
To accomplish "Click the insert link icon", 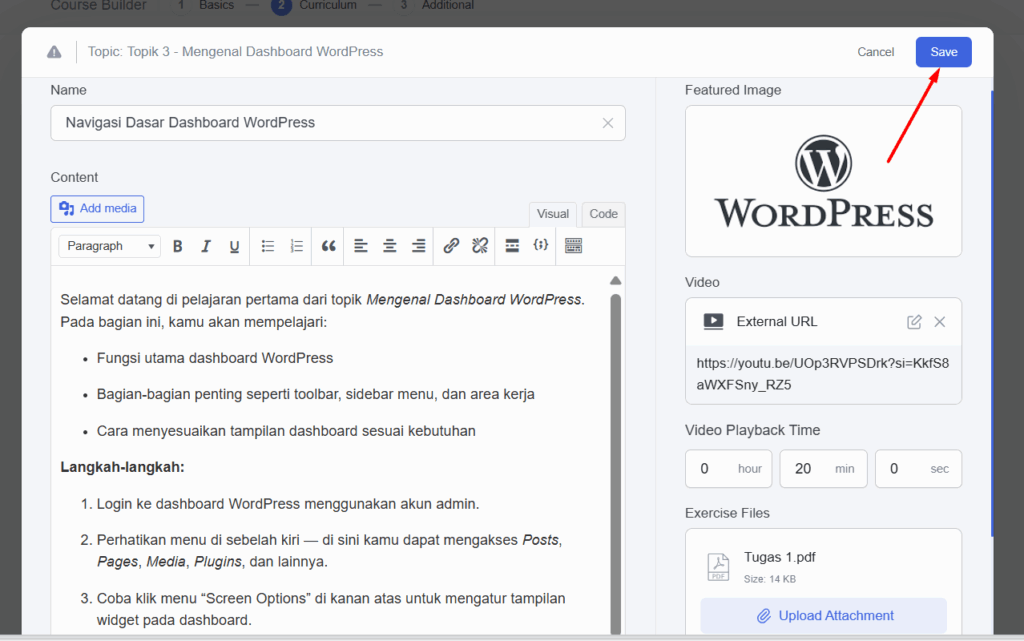I will pyautogui.click(x=451, y=246).
